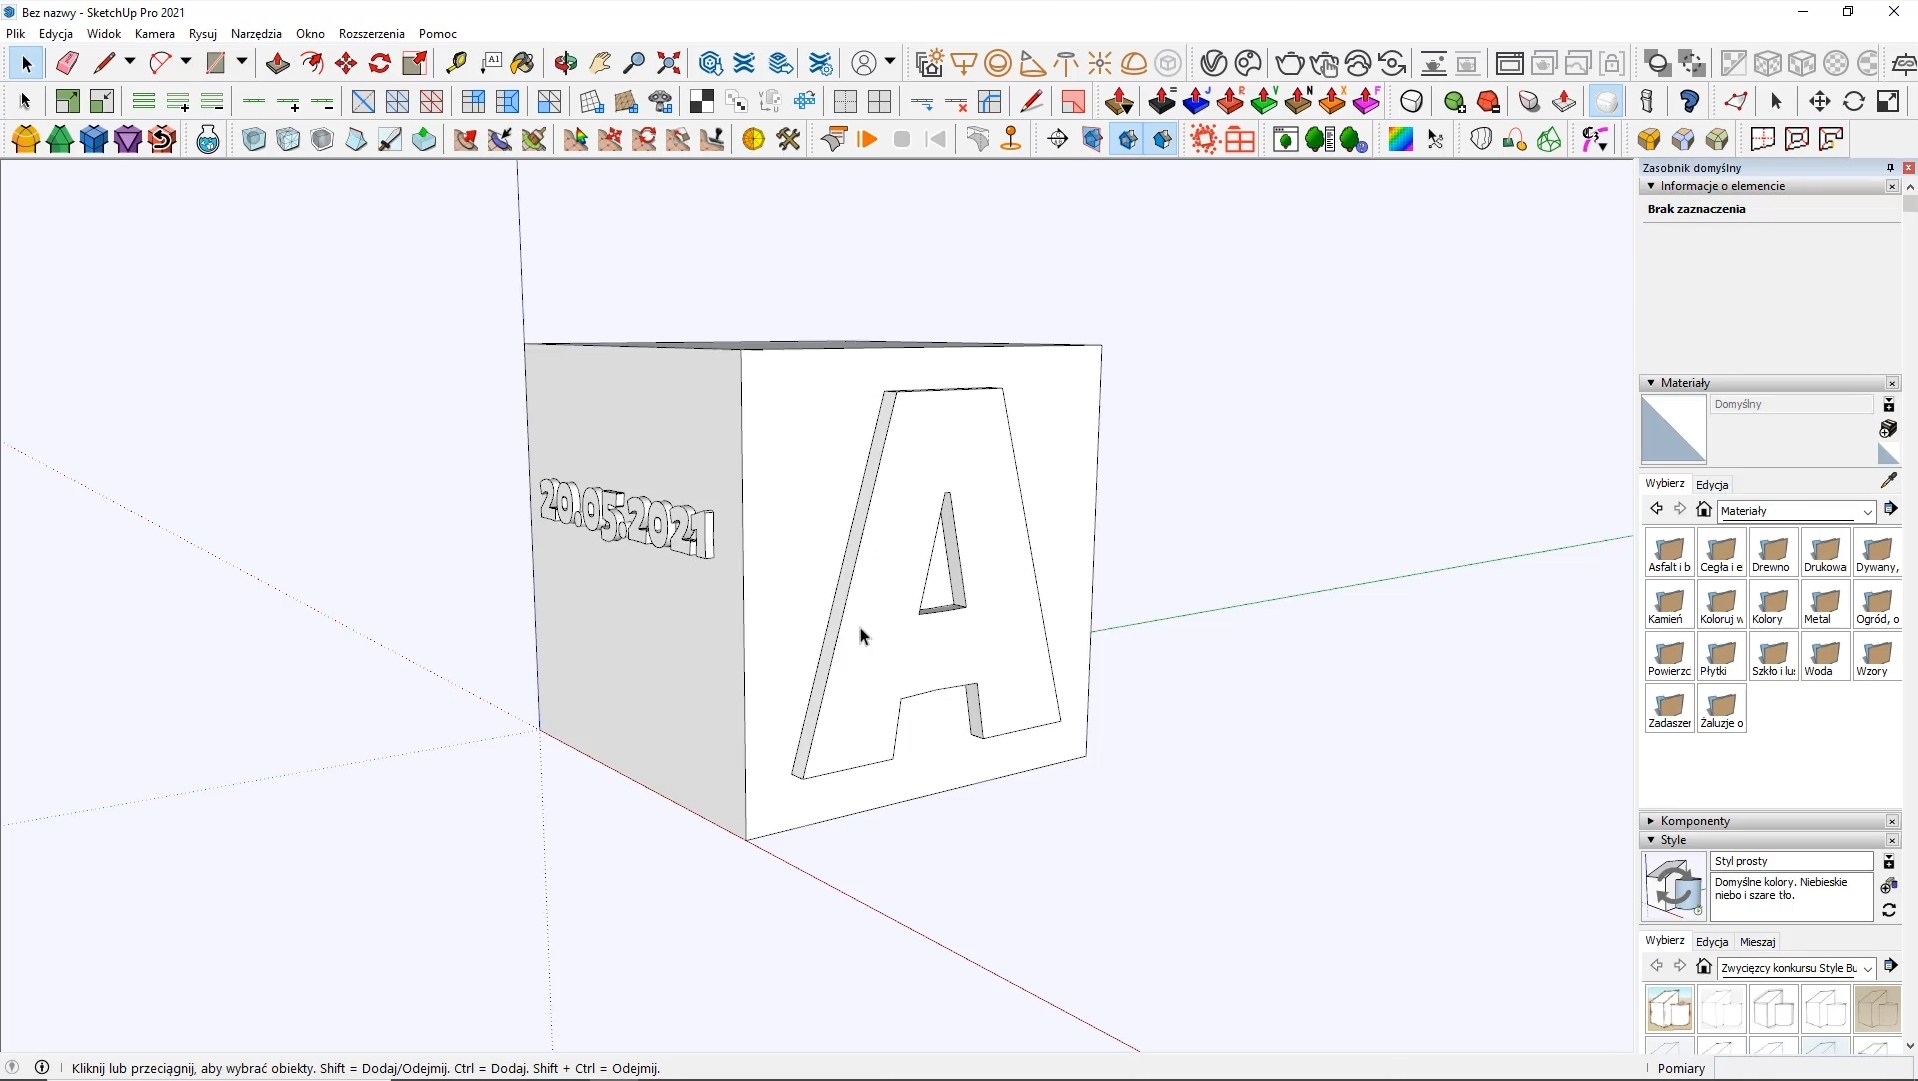1918x1081 pixels.
Task: Open the line tool dropdown arrow
Action: click(x=130, y=62)
